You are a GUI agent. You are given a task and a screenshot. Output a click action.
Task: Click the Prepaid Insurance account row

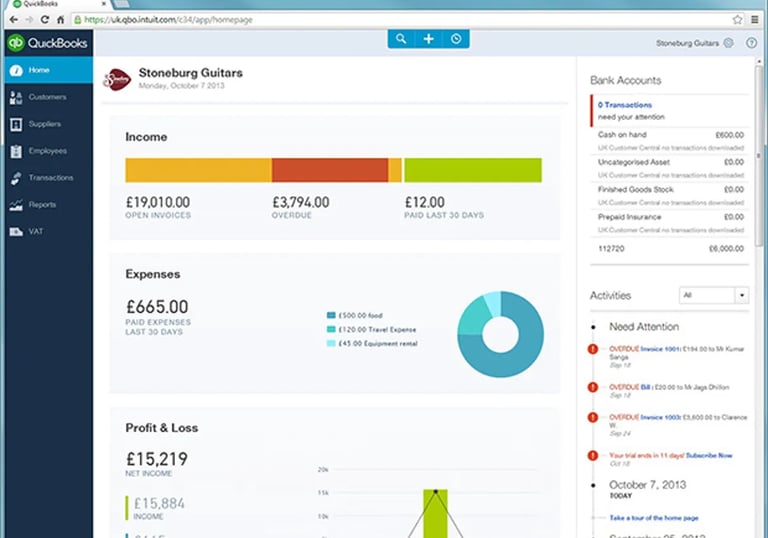click(670, 223)
